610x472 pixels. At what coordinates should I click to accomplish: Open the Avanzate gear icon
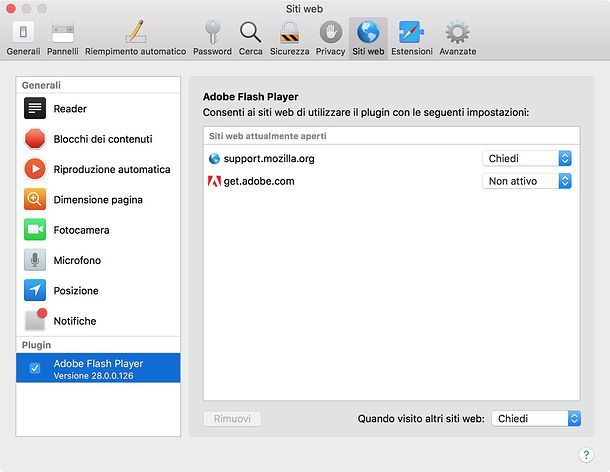pos(458,32)
